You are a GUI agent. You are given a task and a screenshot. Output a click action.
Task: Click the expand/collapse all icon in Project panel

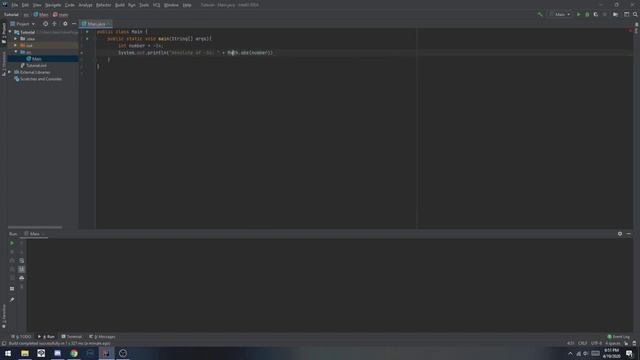tap(54, 24)
